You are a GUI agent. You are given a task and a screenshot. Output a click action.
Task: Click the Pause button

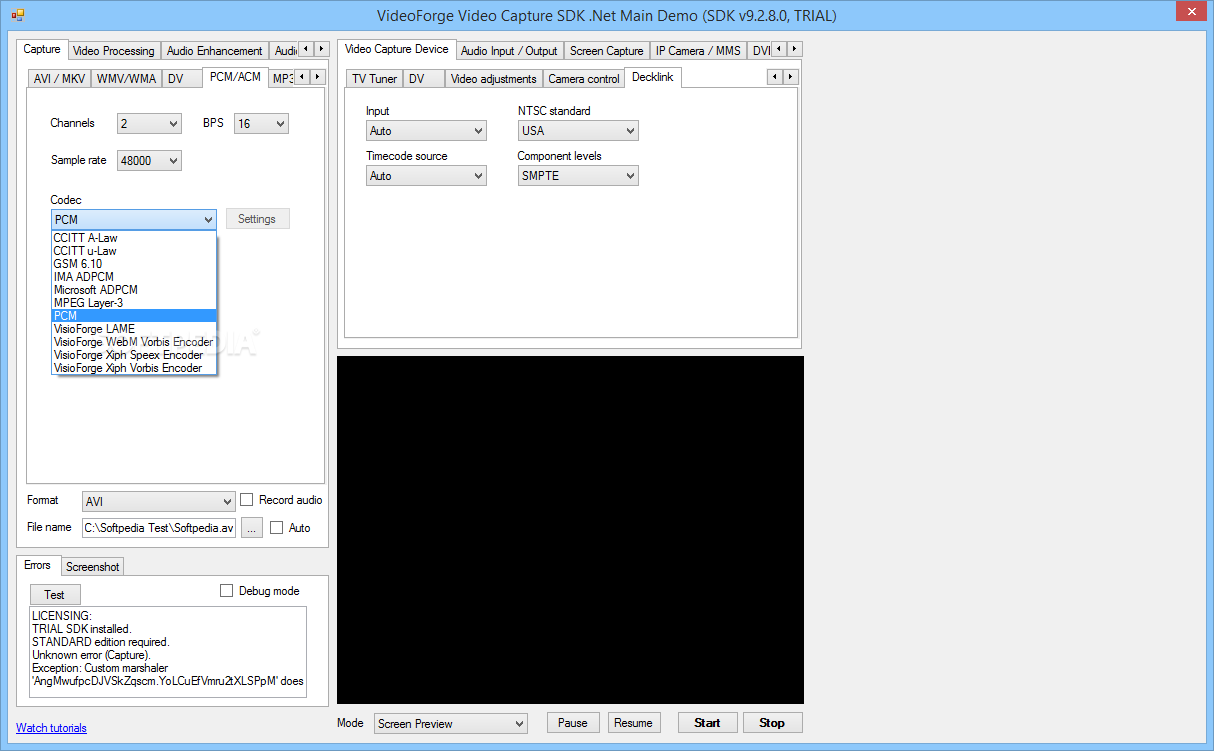coord(573,723)
